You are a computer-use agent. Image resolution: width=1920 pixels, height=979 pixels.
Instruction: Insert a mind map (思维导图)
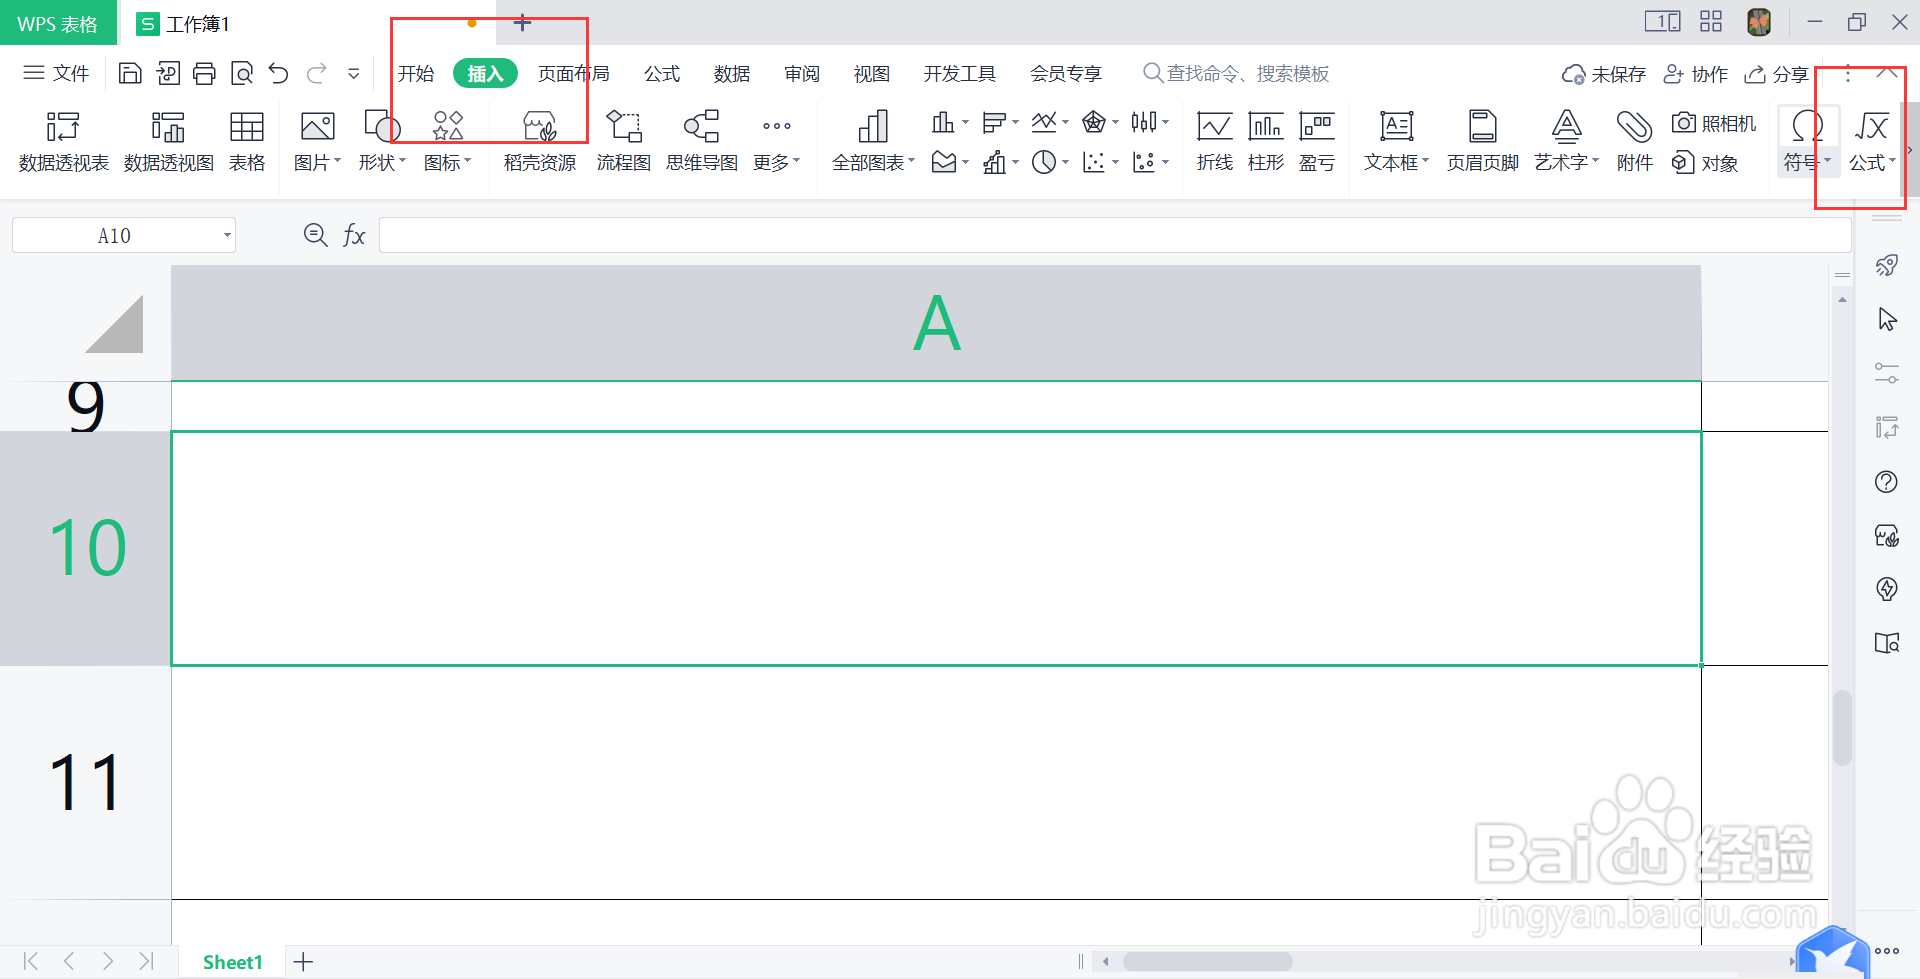pyautogui.click(x=702, y=141)
